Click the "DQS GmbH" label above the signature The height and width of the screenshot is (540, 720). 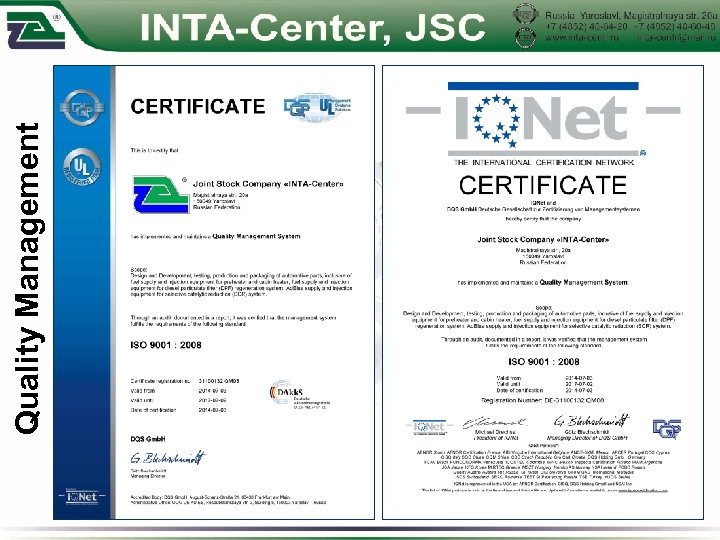pyautogui.click(x=148, y=439)
